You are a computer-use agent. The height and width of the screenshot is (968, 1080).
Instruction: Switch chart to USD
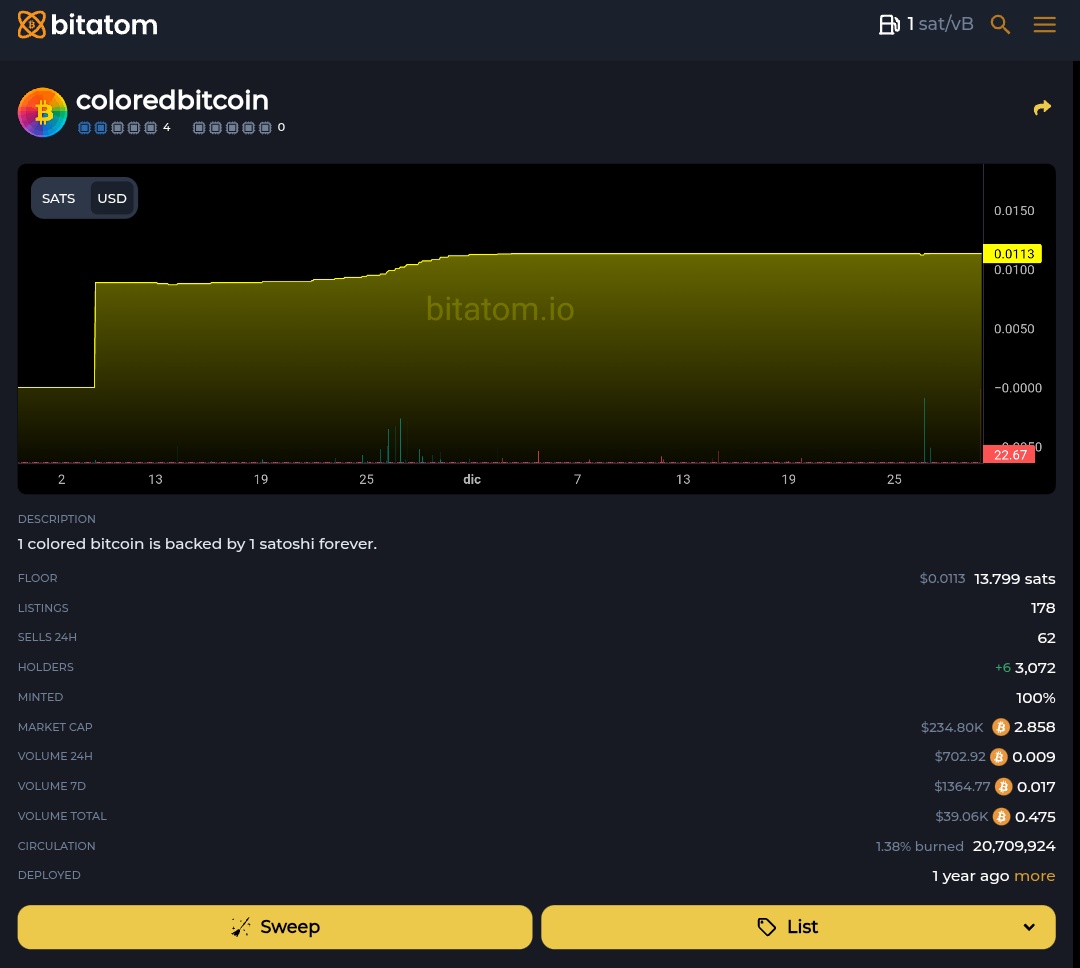[112, 198]
